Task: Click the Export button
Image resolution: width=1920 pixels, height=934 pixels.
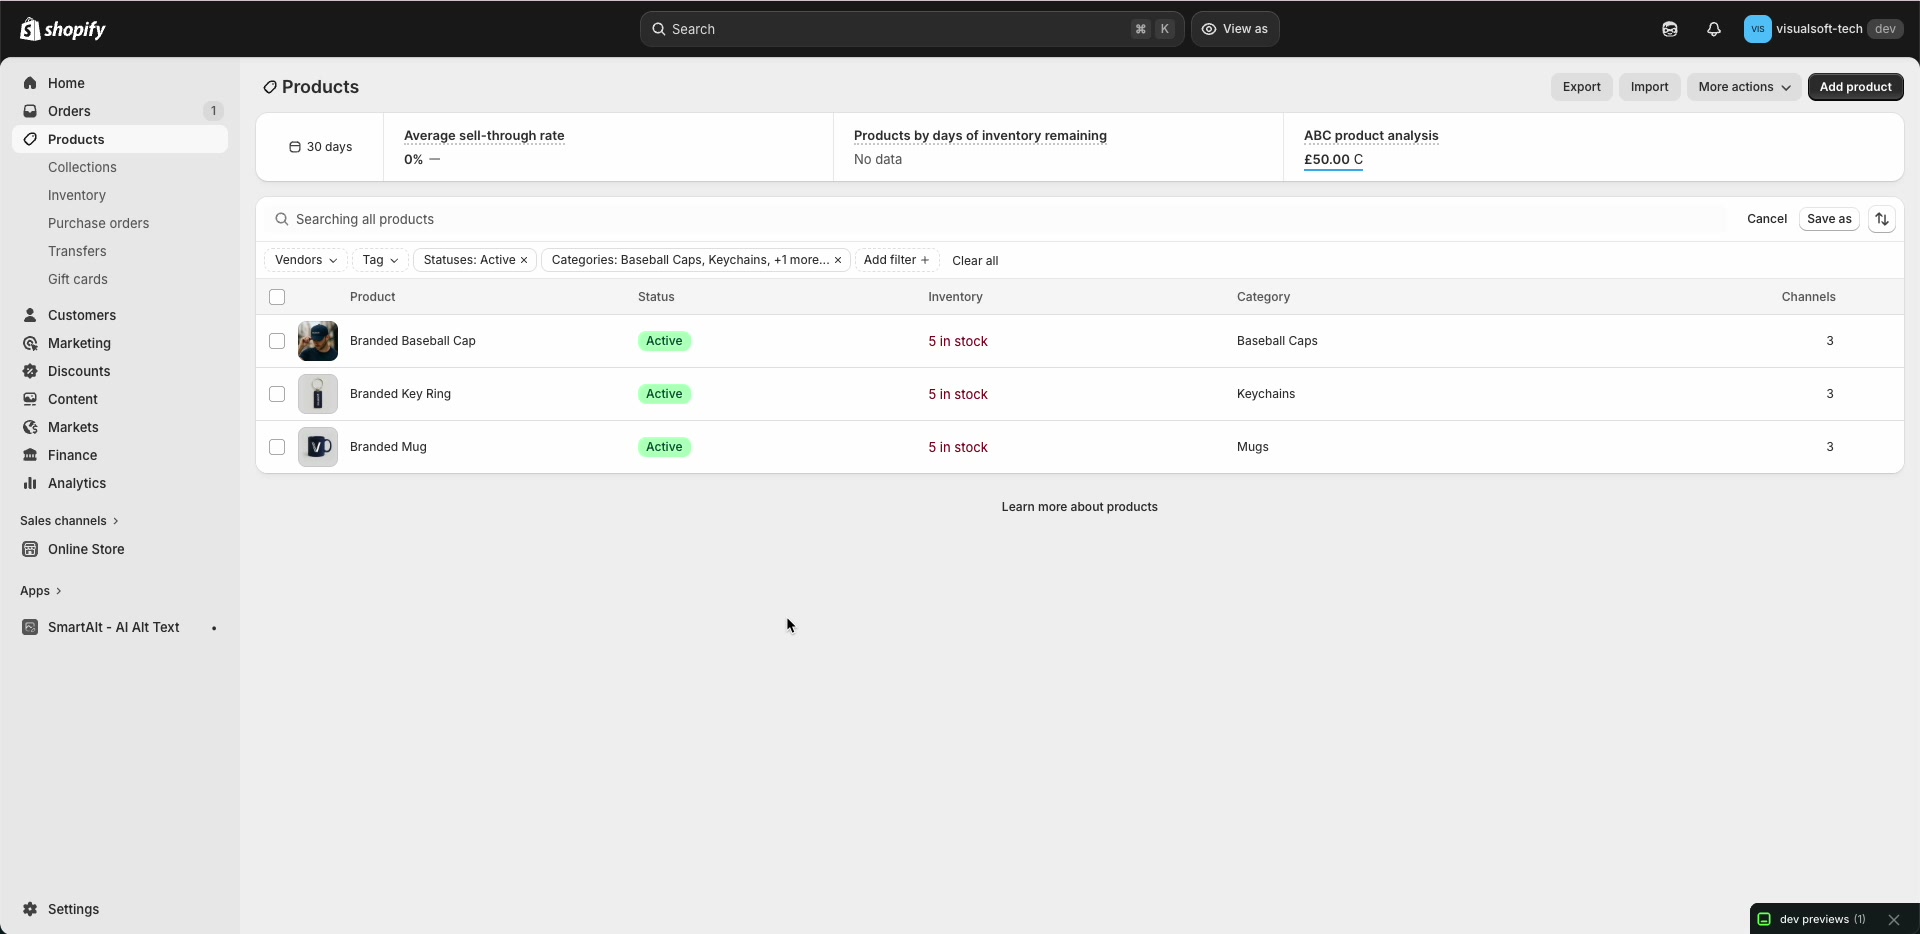Action: 1580,87
